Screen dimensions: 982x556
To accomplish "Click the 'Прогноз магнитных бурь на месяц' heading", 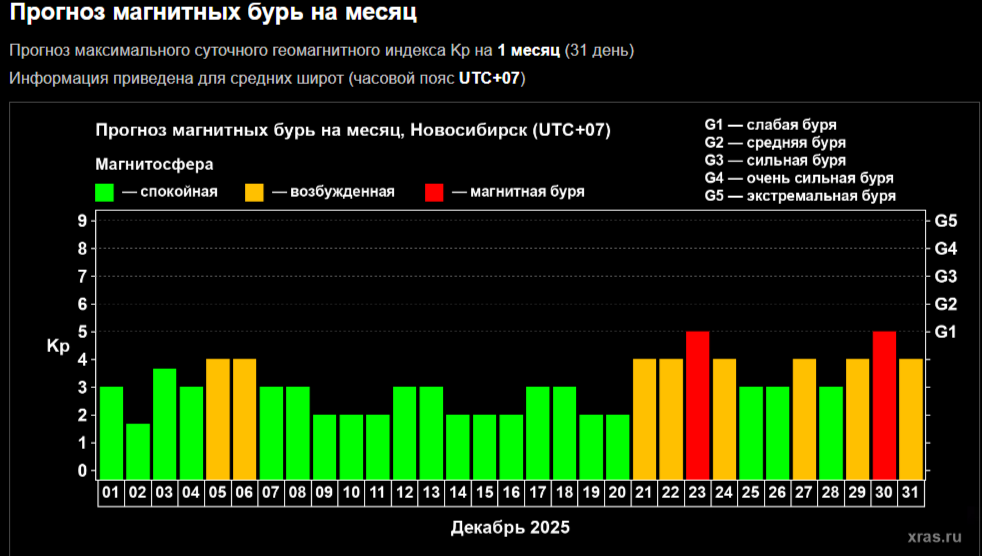I will [x=214, y=14].
